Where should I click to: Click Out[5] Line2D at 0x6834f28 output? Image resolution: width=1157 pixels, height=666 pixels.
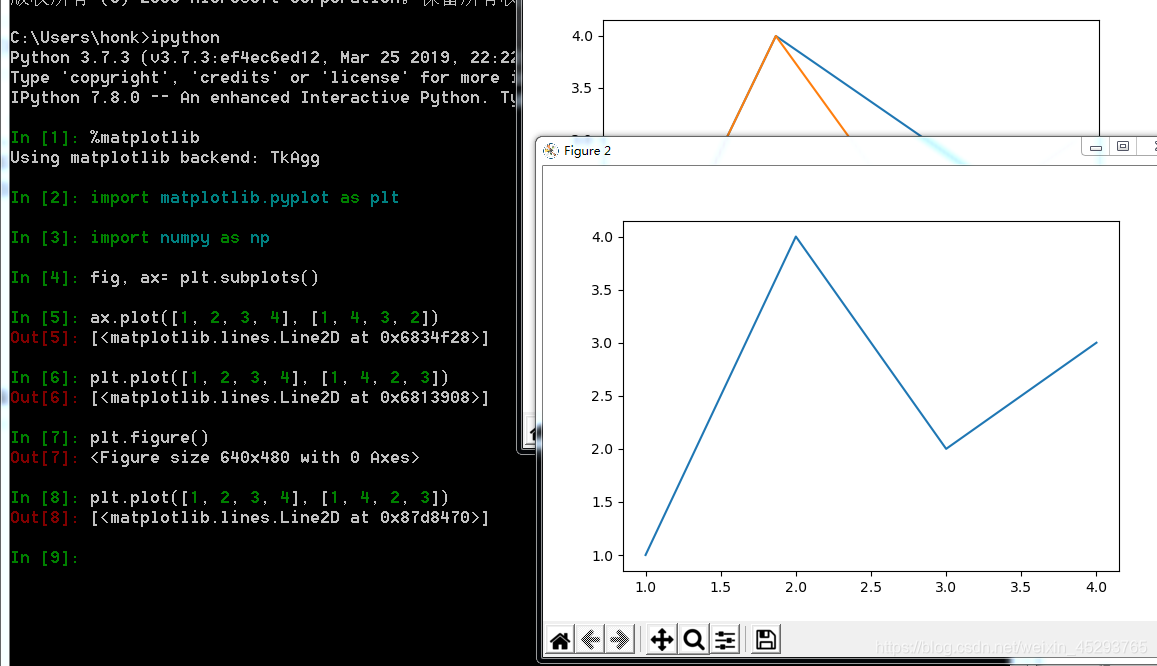tap(289, 338)
